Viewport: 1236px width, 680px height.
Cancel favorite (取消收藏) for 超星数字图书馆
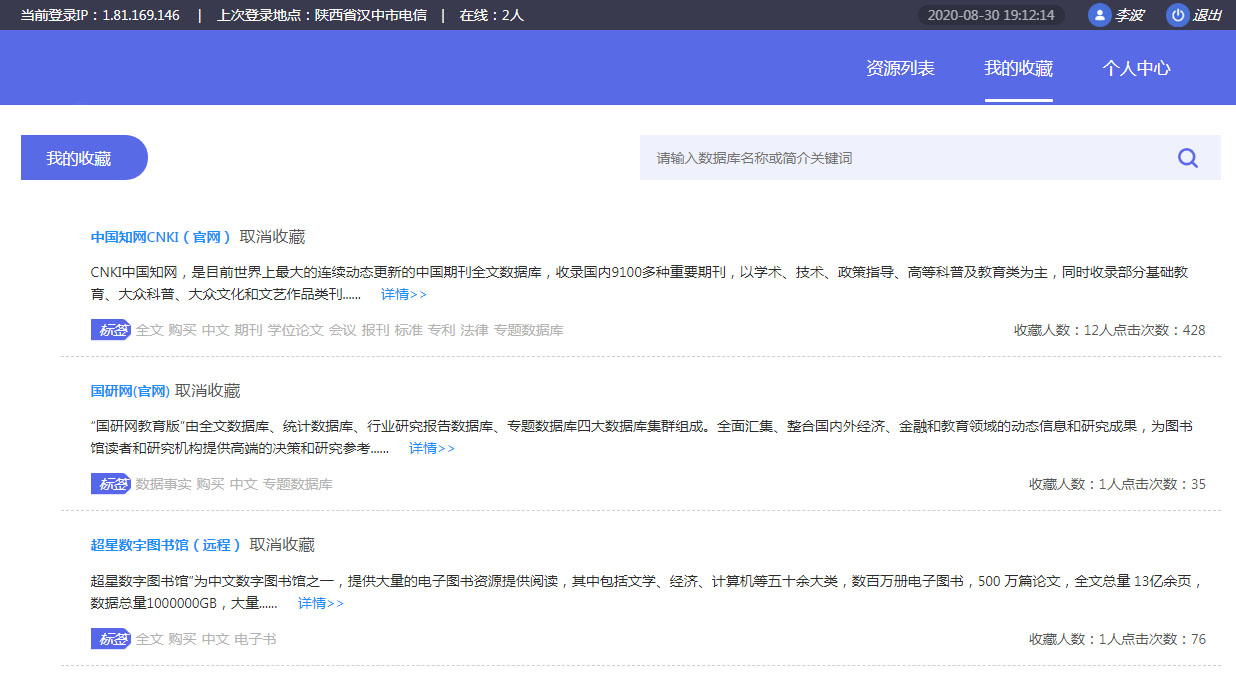click(x=282, y=545)
